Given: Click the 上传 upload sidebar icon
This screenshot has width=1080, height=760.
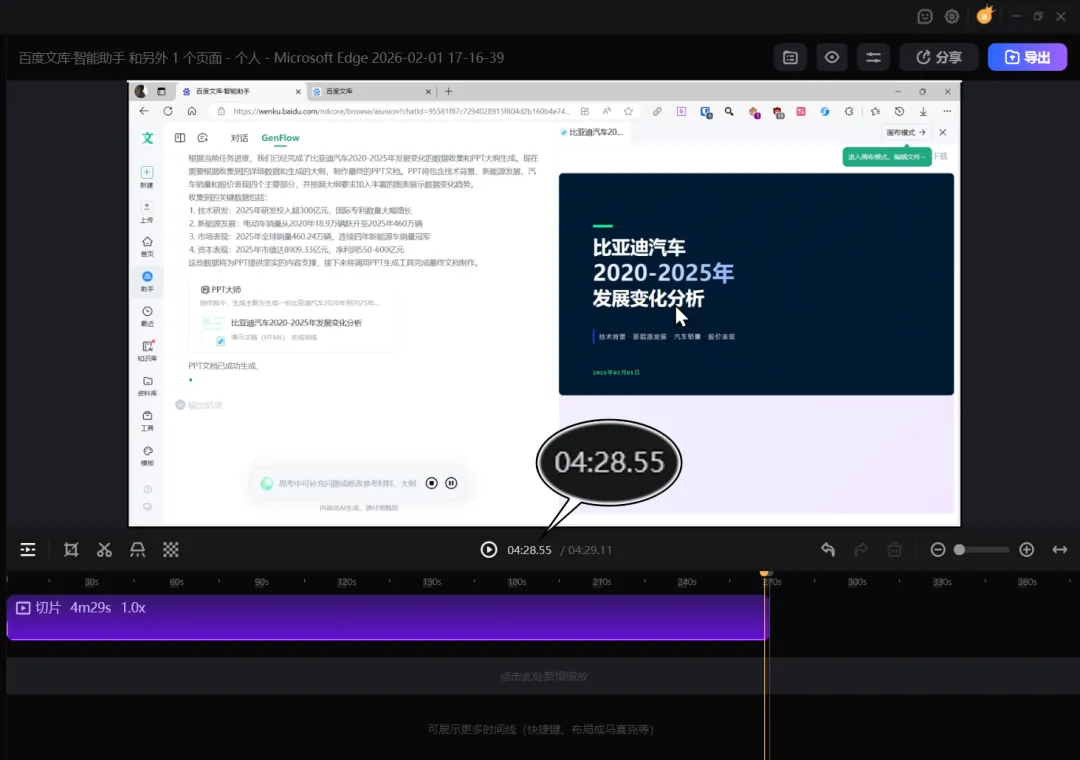Looking at the screenshot, I should (x=147, y=212).
